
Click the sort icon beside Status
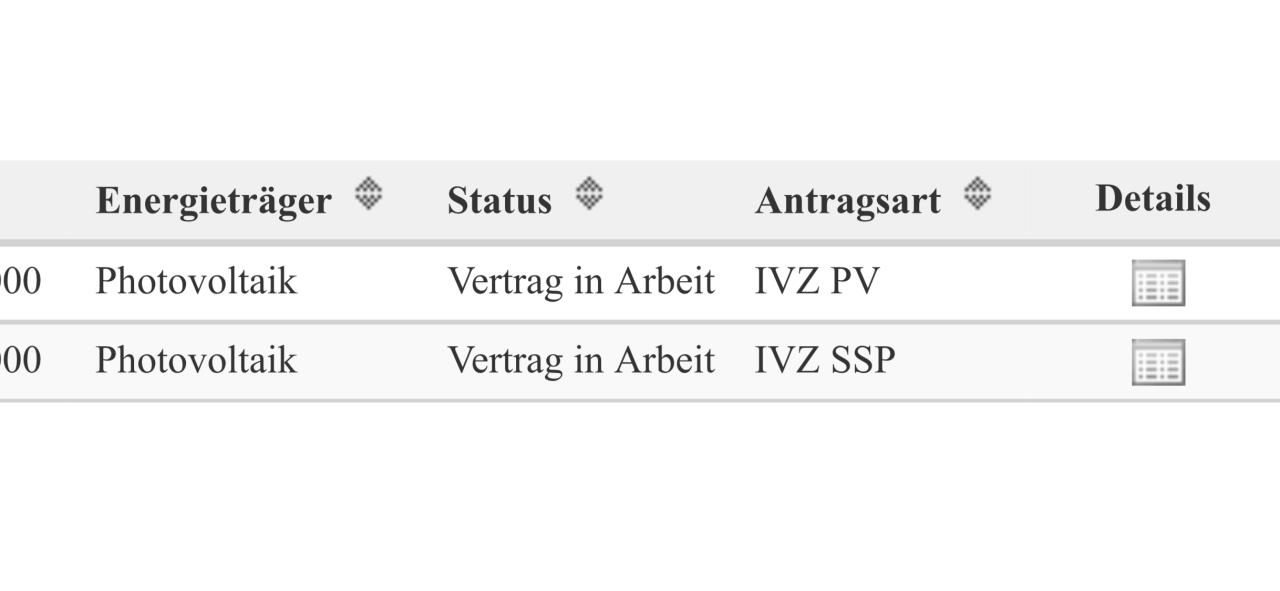click(588, 193)
